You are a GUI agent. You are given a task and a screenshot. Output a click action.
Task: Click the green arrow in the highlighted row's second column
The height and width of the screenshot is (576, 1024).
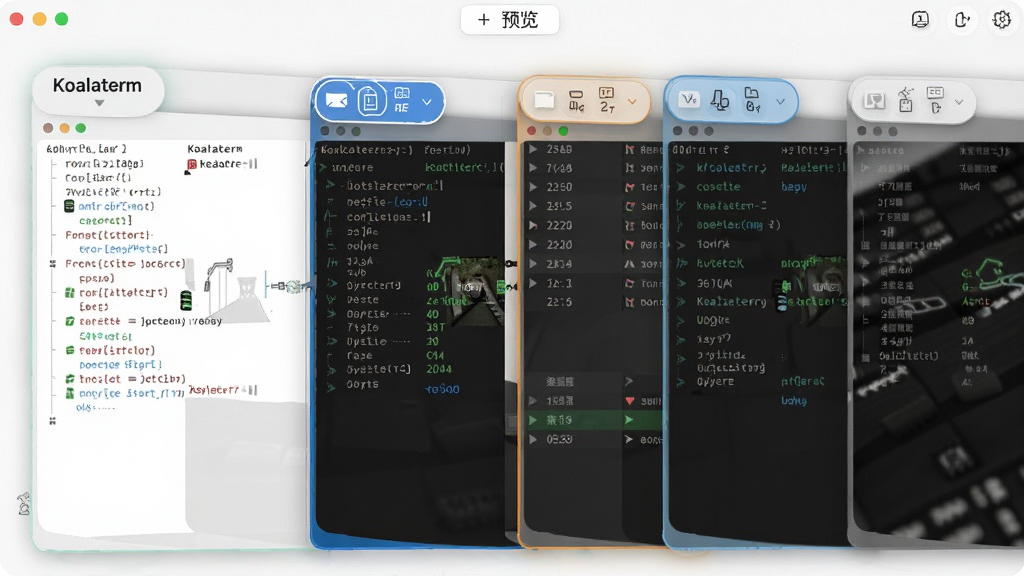629,420
